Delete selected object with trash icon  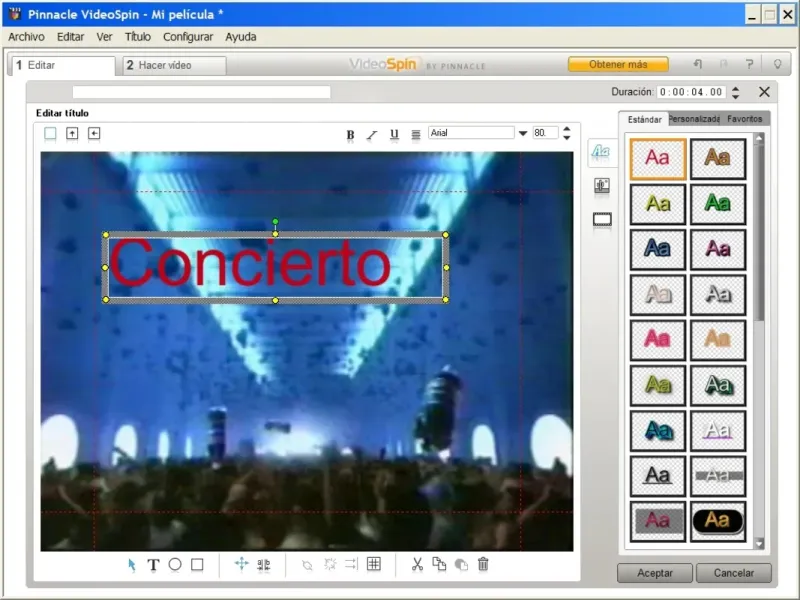483,565
